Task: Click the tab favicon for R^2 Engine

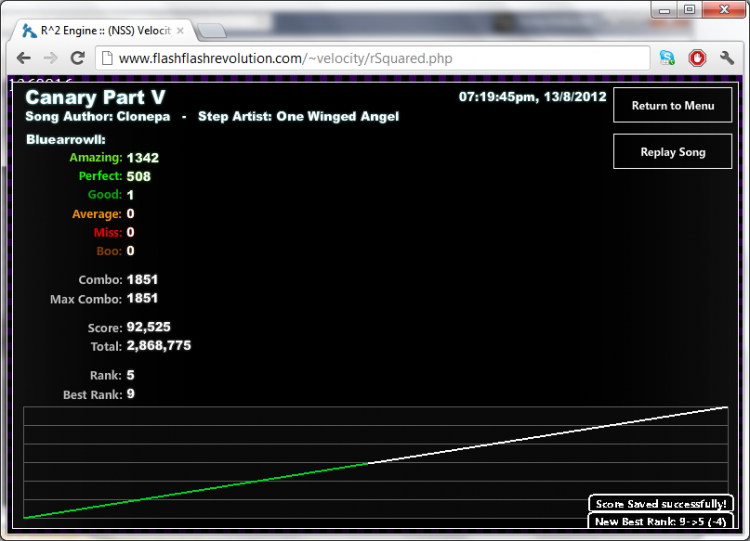Action: click(x=29, y=31)
